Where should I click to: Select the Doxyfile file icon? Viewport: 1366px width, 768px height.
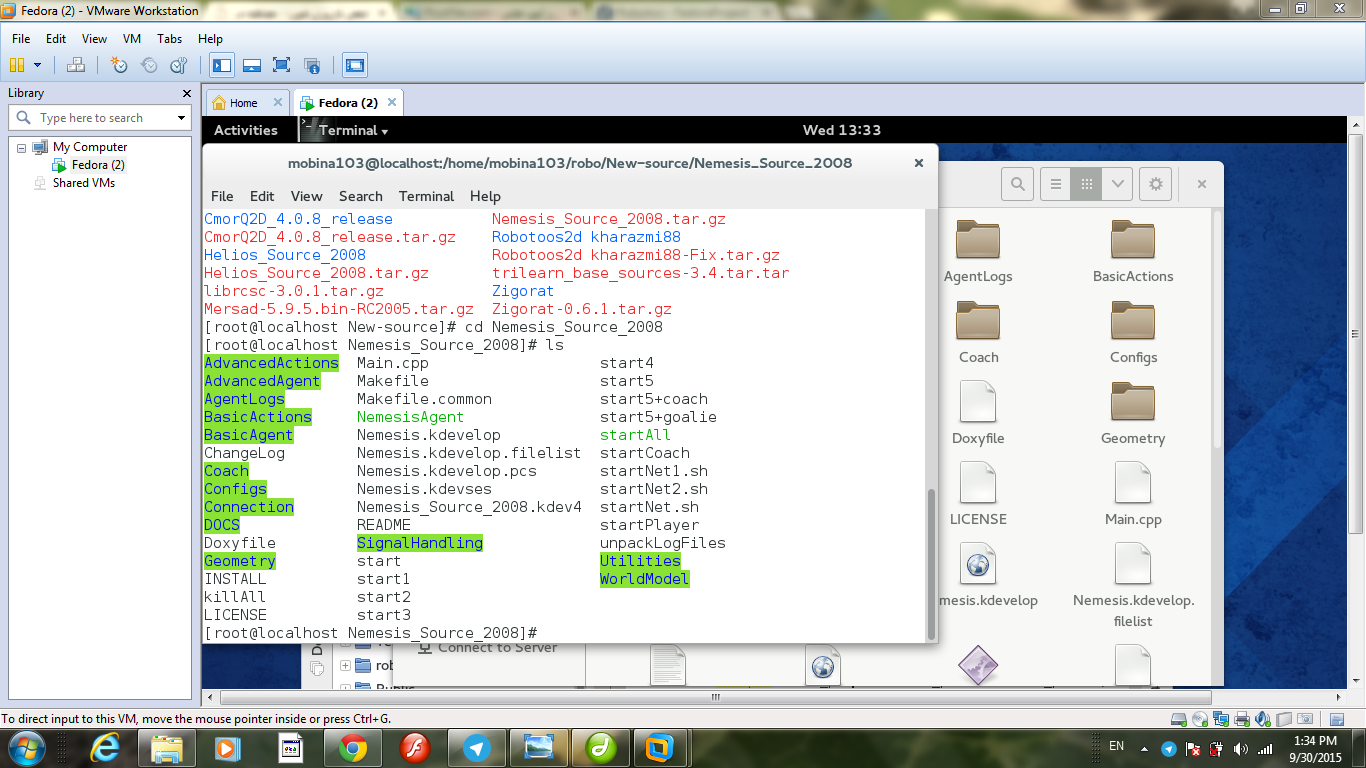(978, 401)
